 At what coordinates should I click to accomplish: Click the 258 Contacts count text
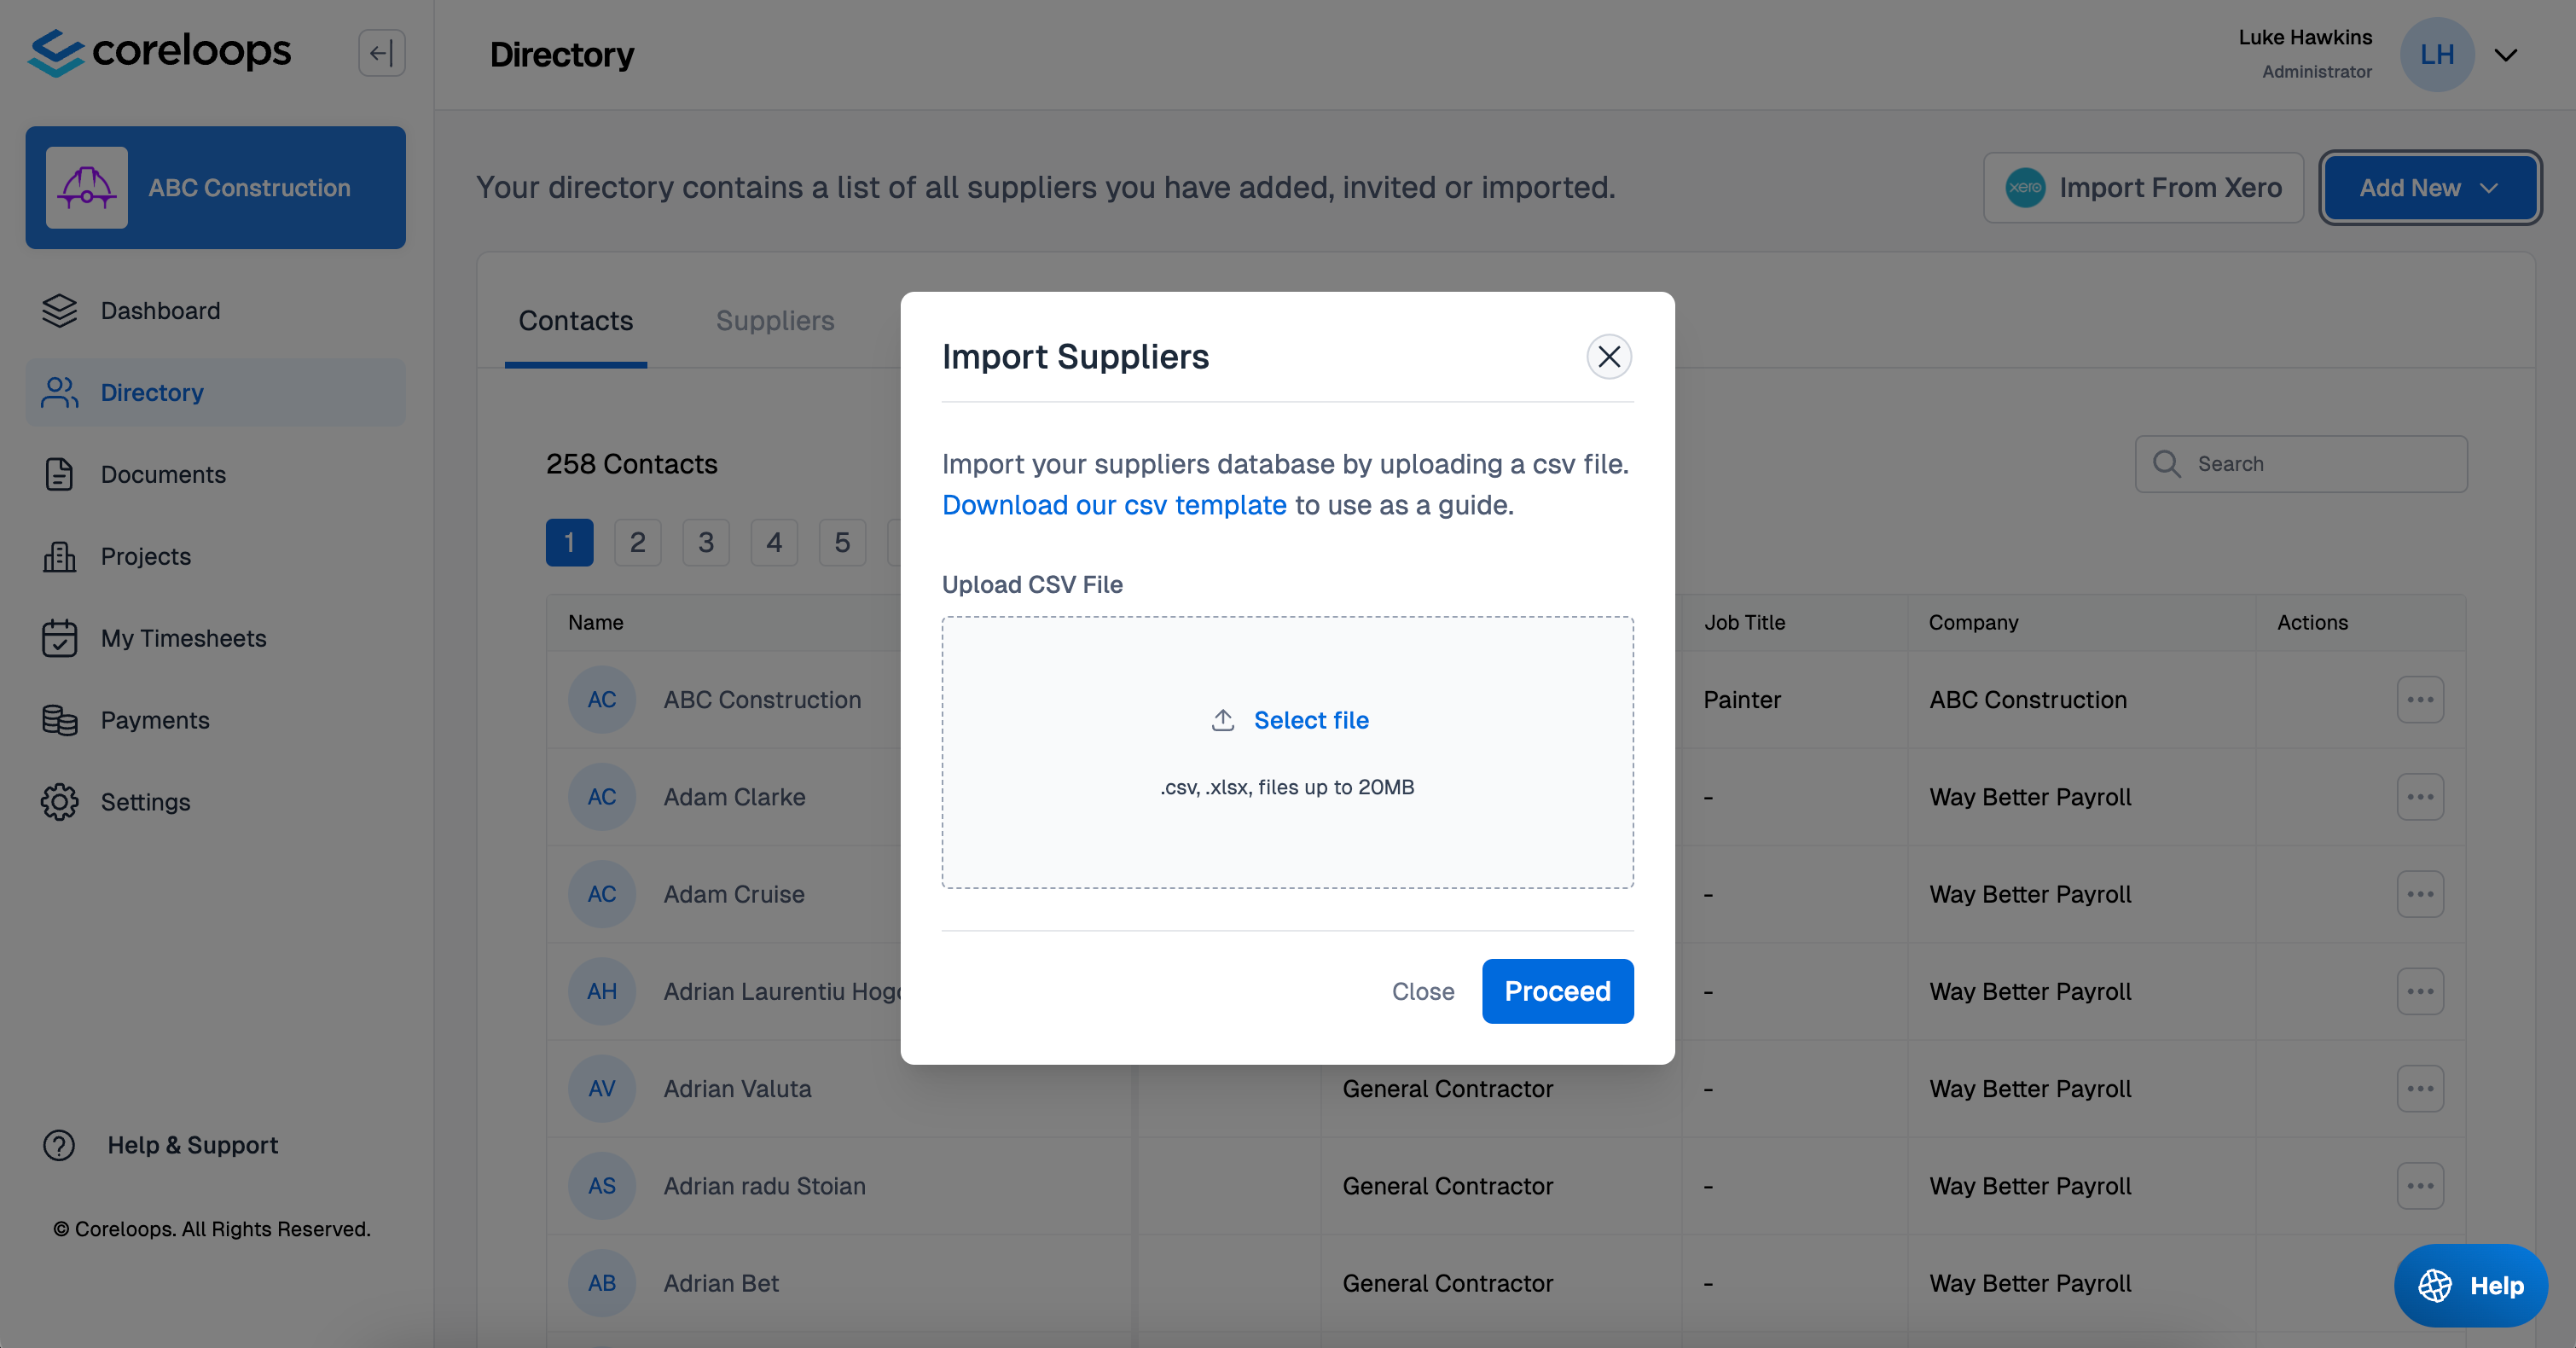point(632,464)
